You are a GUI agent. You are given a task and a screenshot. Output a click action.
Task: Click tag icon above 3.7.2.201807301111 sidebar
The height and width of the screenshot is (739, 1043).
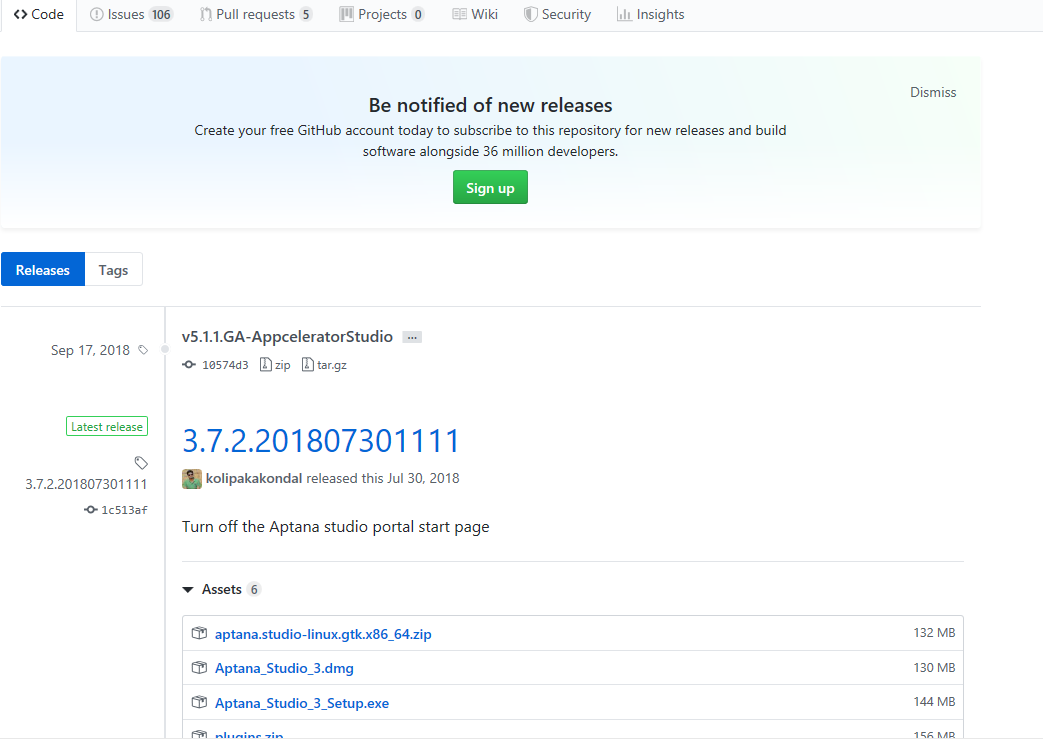(141, 463)
